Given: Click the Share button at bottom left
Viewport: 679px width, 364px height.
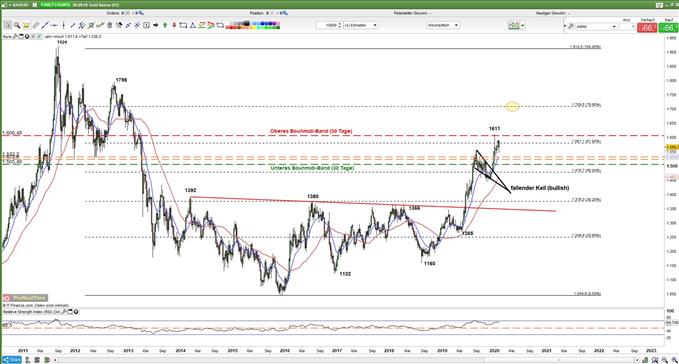Looking at the screenshot, I should click(x=12, y=360).
